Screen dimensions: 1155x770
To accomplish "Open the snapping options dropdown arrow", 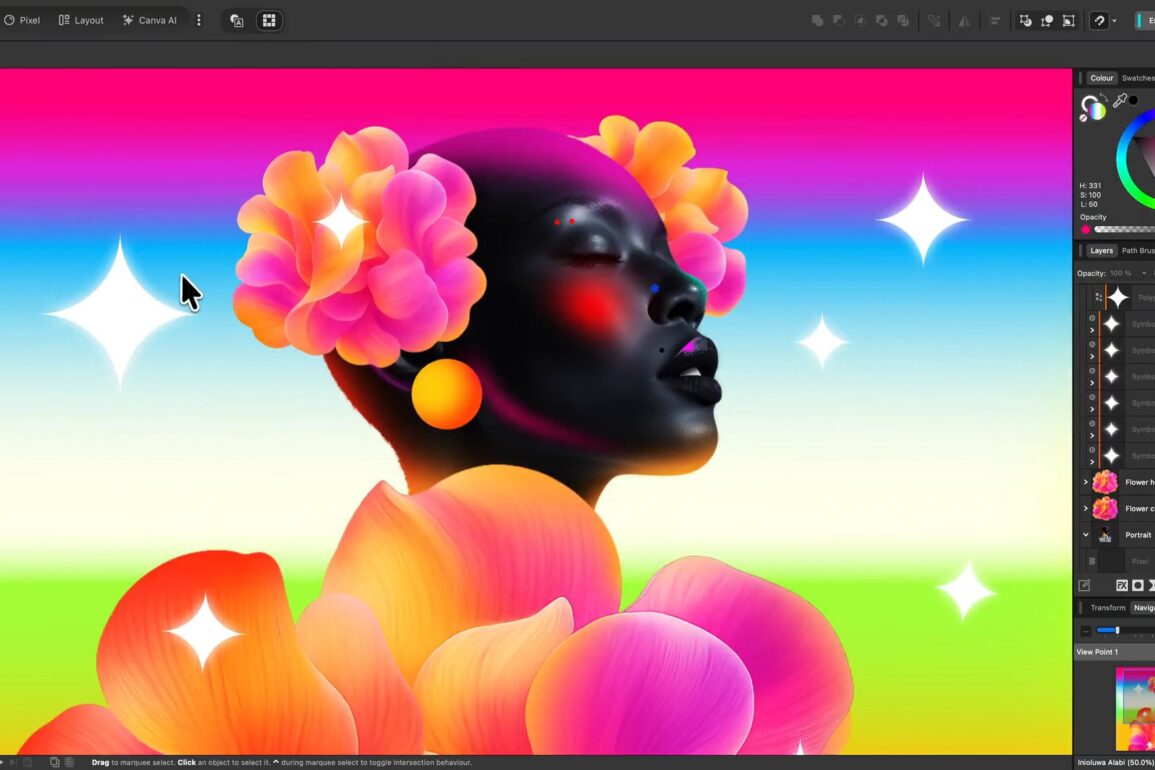I will pyautogui.click(x=1114, y=20).
